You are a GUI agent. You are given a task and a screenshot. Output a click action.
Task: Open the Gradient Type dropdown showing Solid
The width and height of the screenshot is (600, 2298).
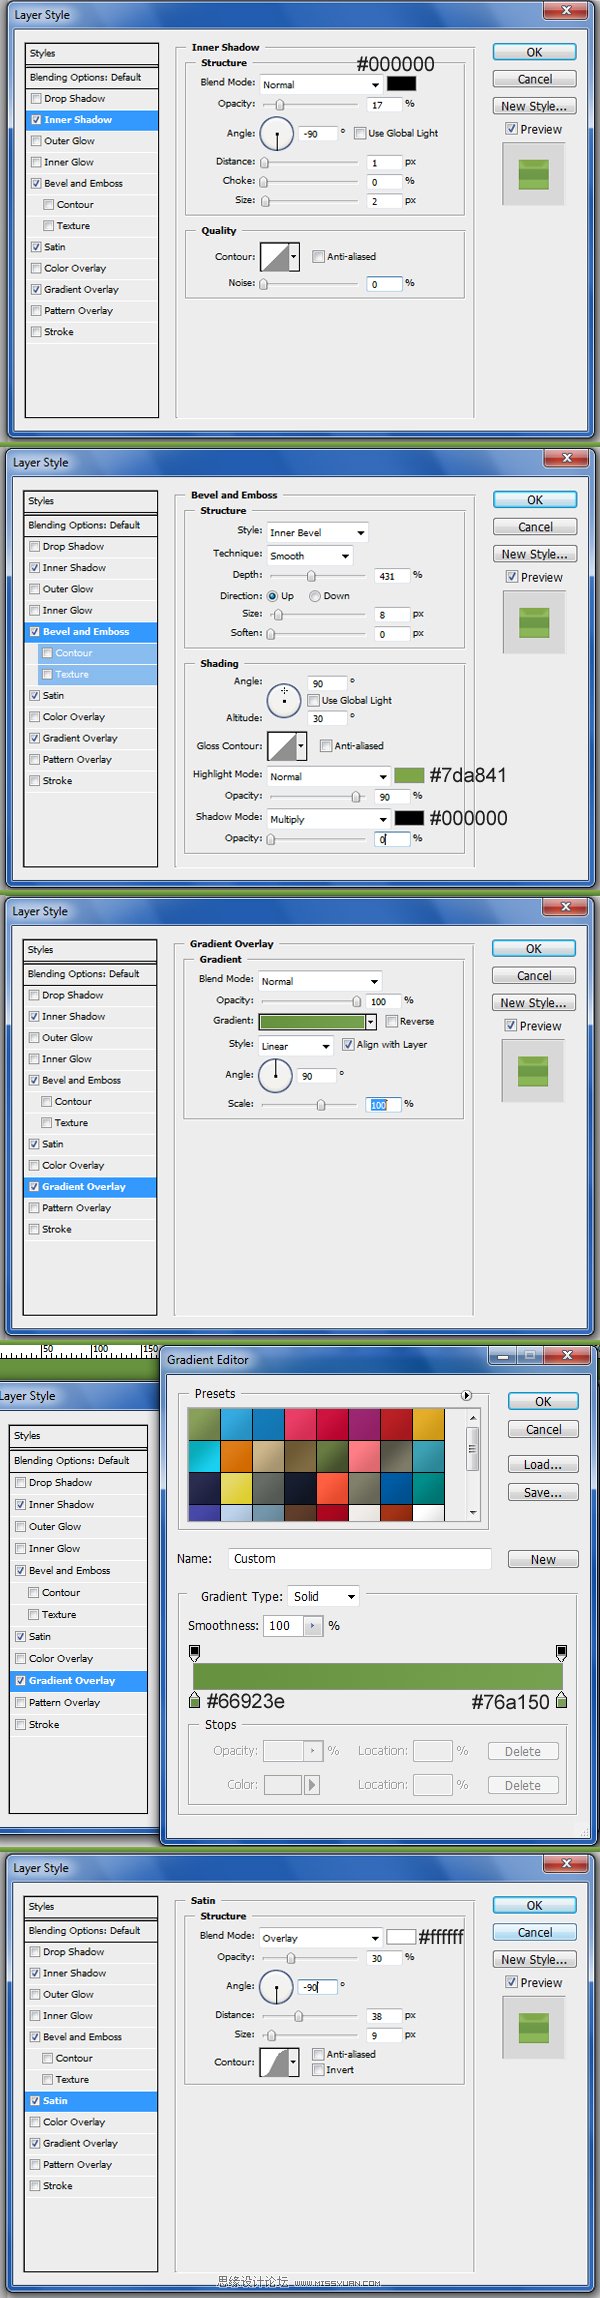[x=324, y=1596]
